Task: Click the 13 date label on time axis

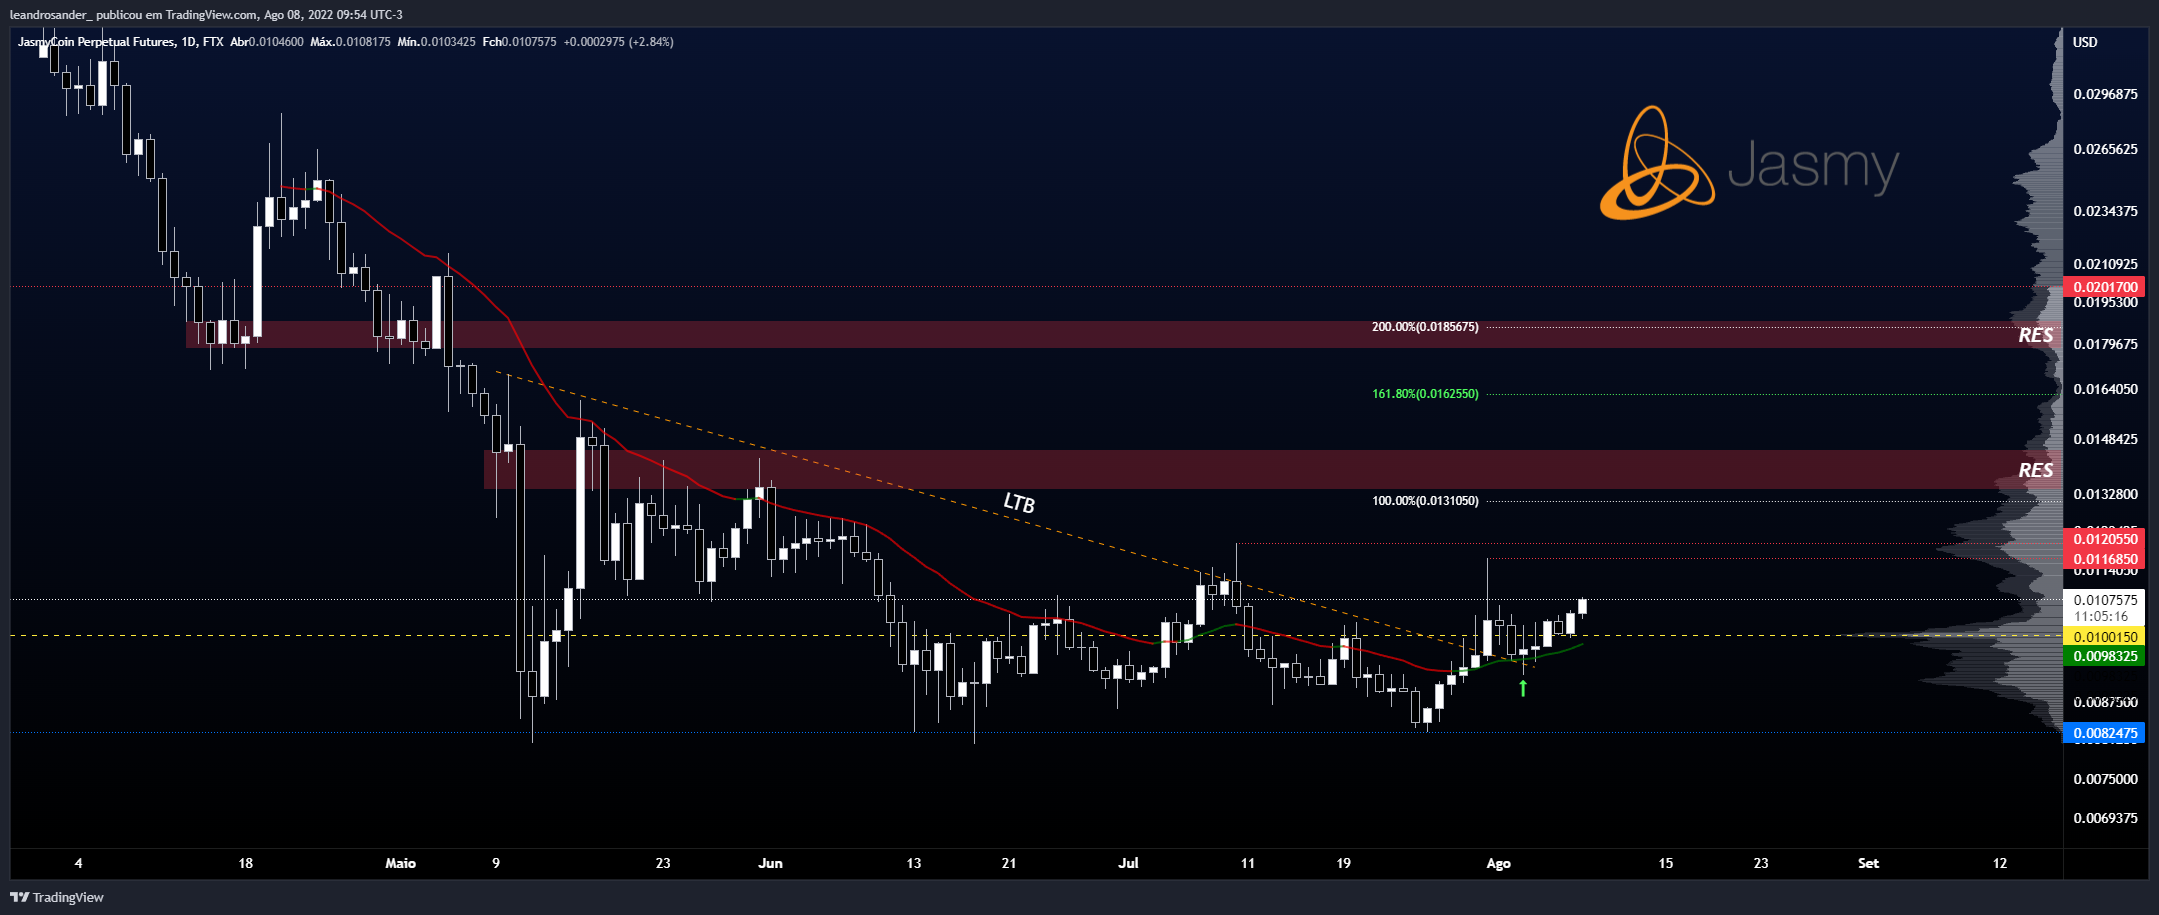Action: click(x=913, y=863)
